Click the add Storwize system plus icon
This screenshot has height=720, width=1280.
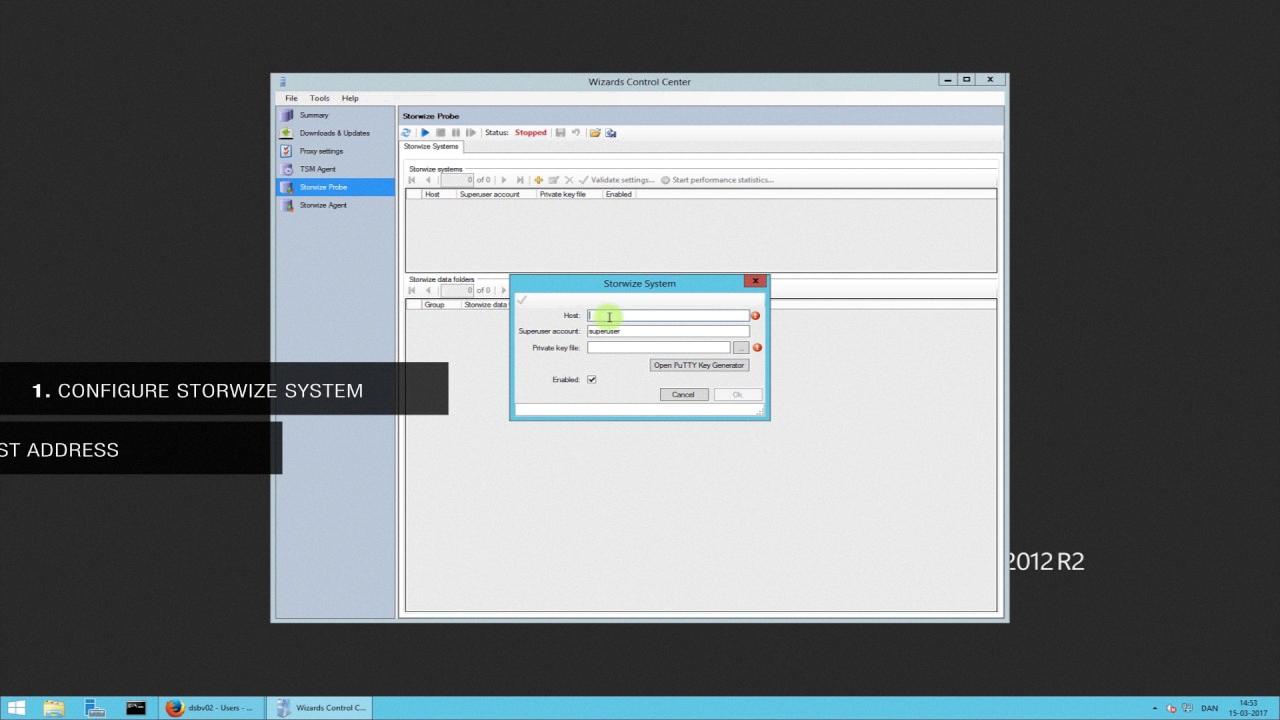point(538,180)
